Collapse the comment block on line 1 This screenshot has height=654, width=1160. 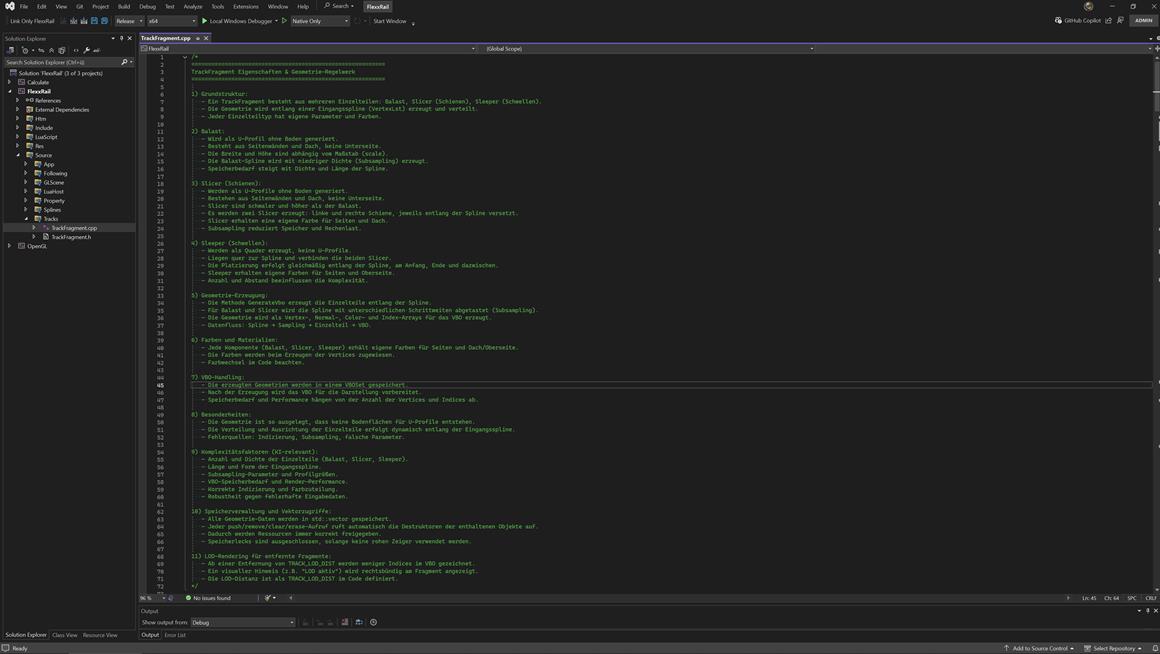185,57
